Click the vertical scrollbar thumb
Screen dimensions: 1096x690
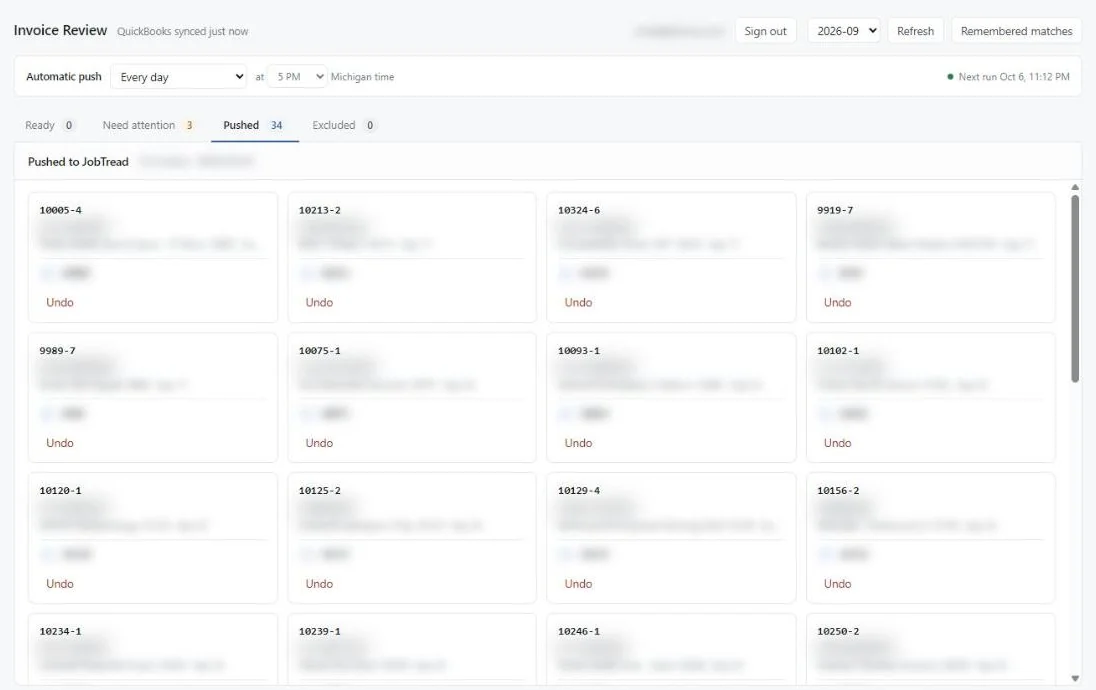(1074, 288)
